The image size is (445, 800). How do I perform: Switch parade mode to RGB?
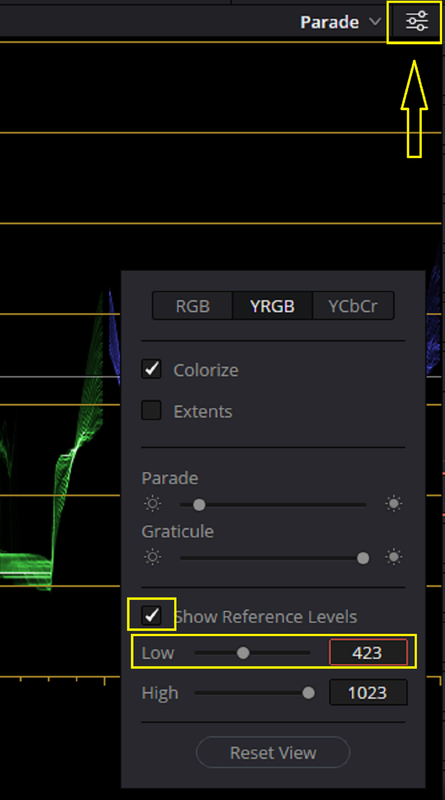192,306
